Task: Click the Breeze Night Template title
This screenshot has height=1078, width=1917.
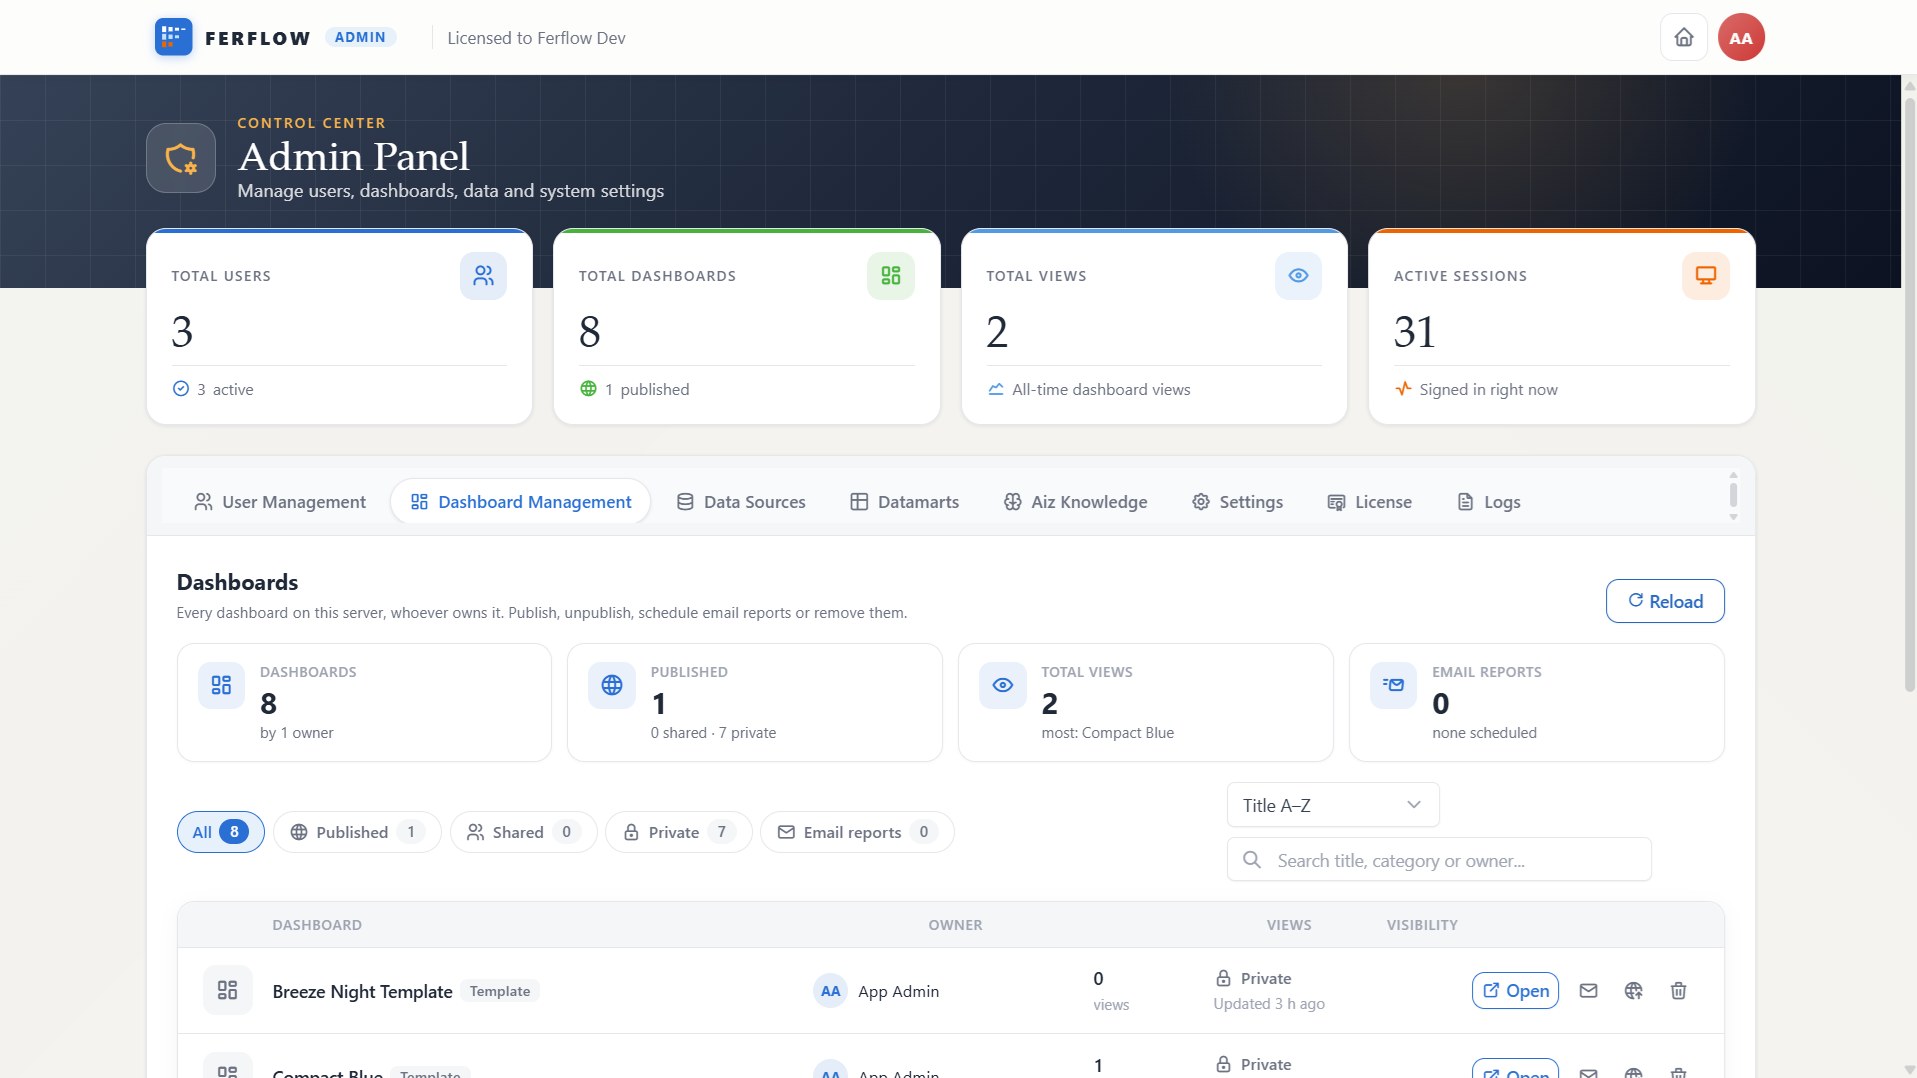Action: click(363, 991)
